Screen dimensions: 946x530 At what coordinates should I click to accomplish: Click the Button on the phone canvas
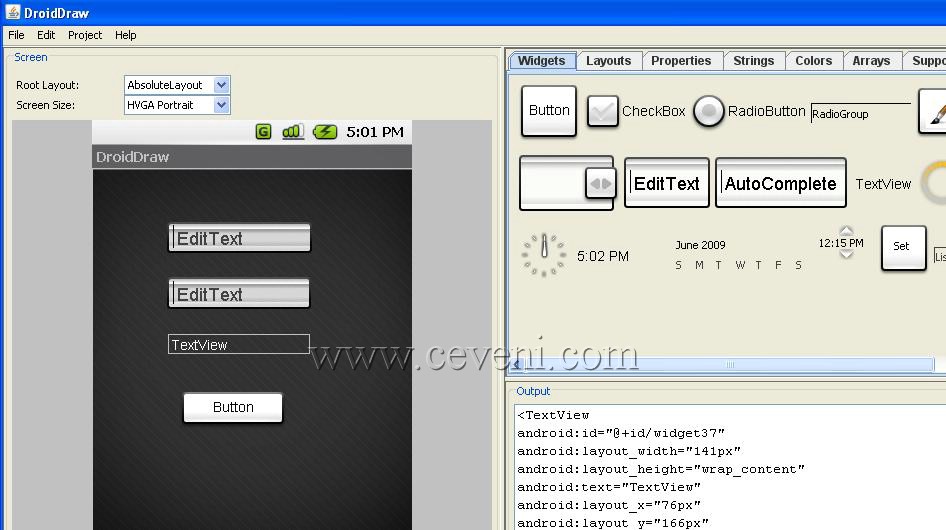point(233,407)
